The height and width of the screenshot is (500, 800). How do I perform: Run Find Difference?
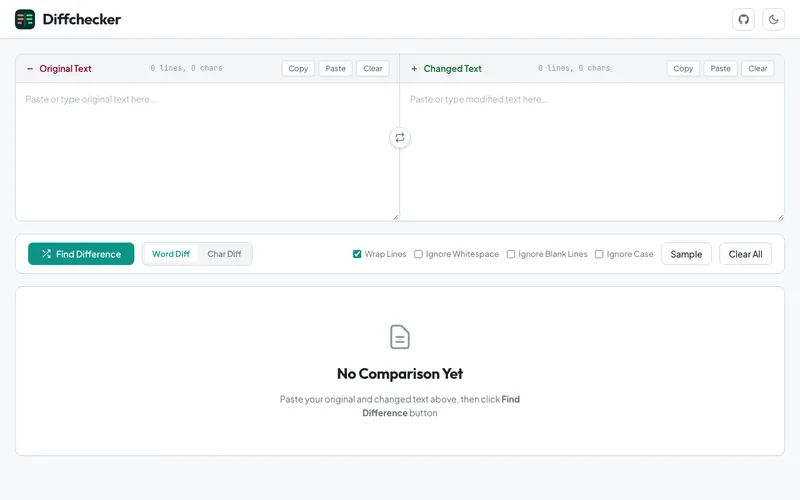[81, 254]
